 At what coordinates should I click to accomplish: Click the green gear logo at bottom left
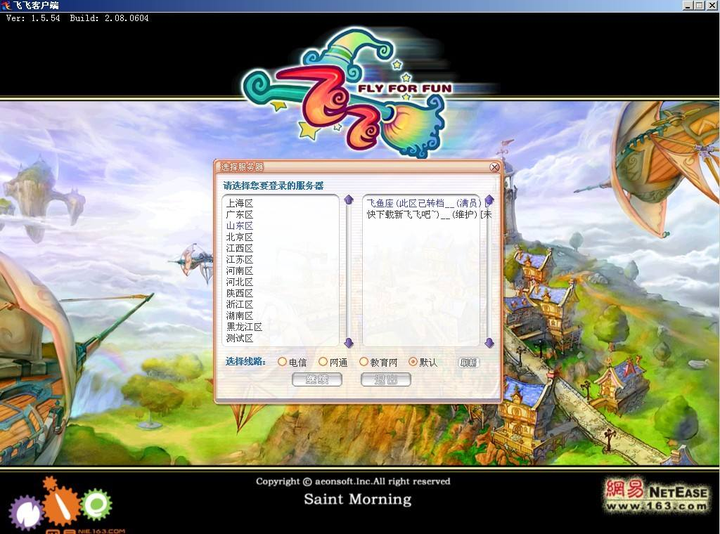pyautogui.click(x=96, y=504)
